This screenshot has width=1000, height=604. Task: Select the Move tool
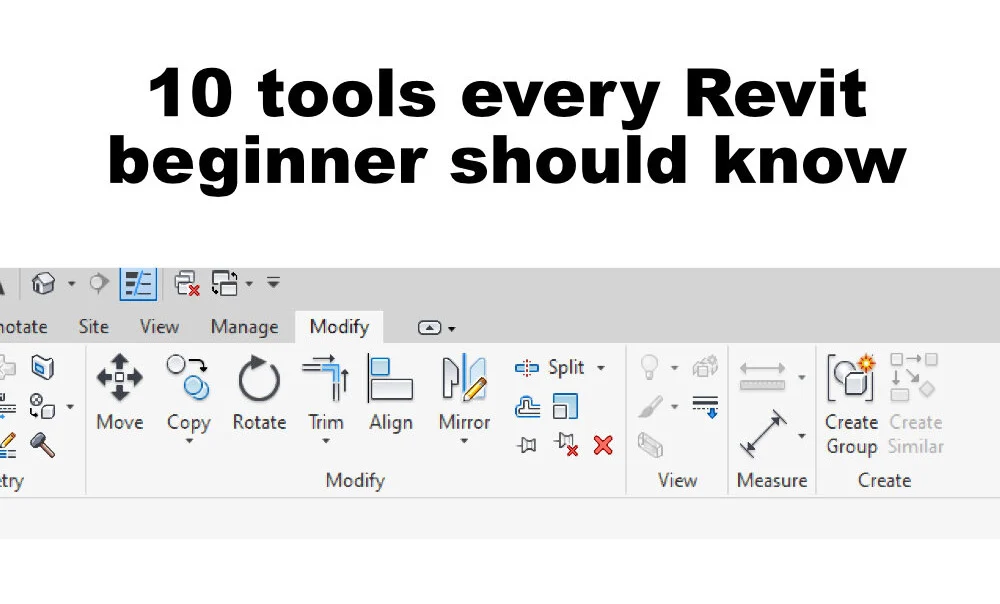click(x=119, y=393)
